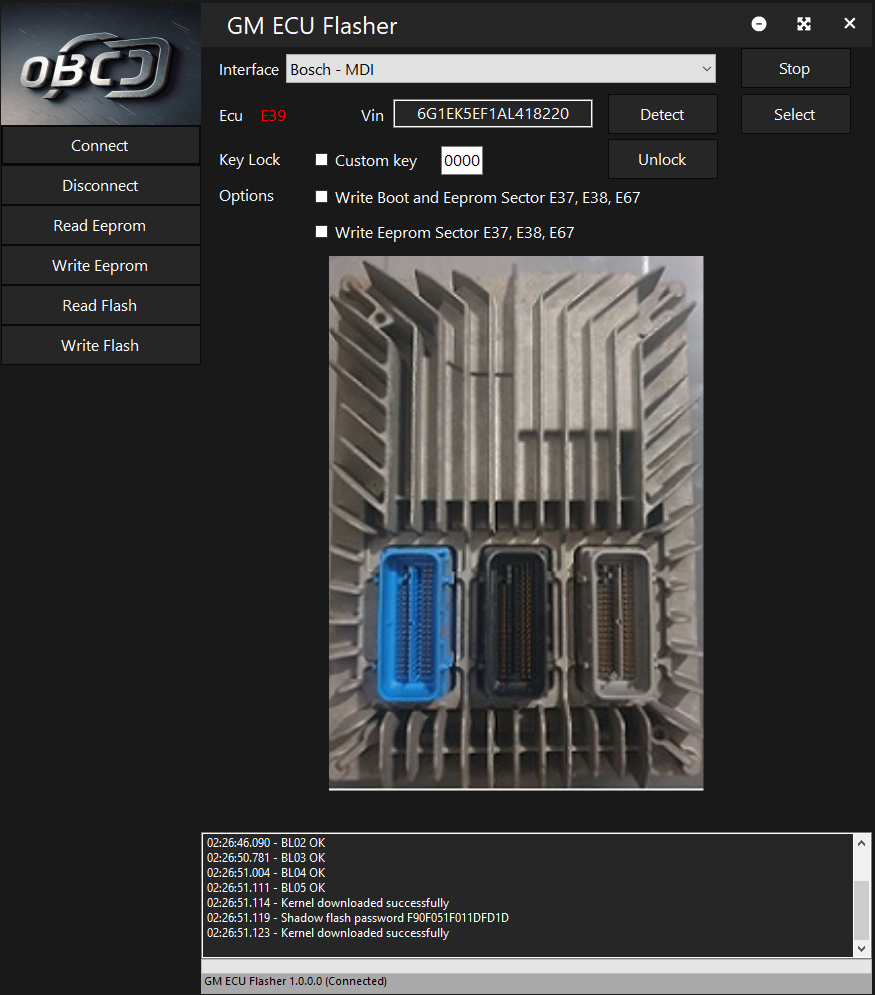Select the 02:26:51.114 Kernel downloaded log line
This screenshot has width=875, height=995.
328,902
